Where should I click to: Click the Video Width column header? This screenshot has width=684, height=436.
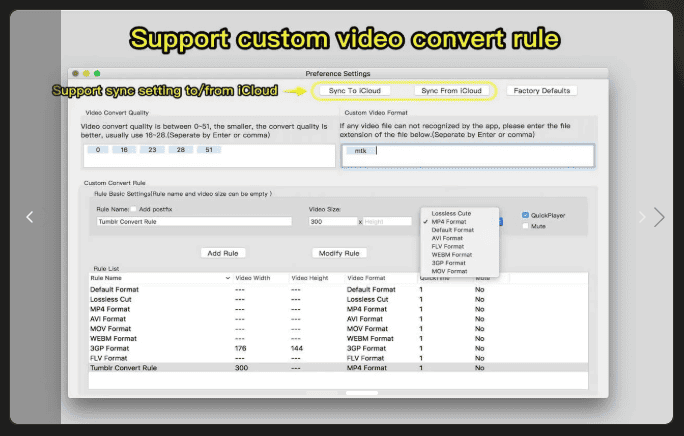(253, 278)
